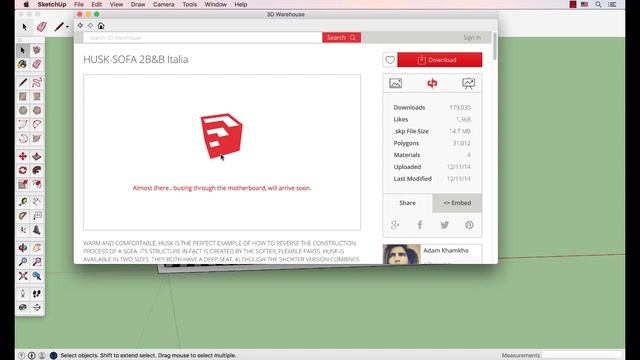Screen dimensions: 640x360
Task: Click the 3D Warehouse vertical scrollbar
Action: [x=495, y=46]
